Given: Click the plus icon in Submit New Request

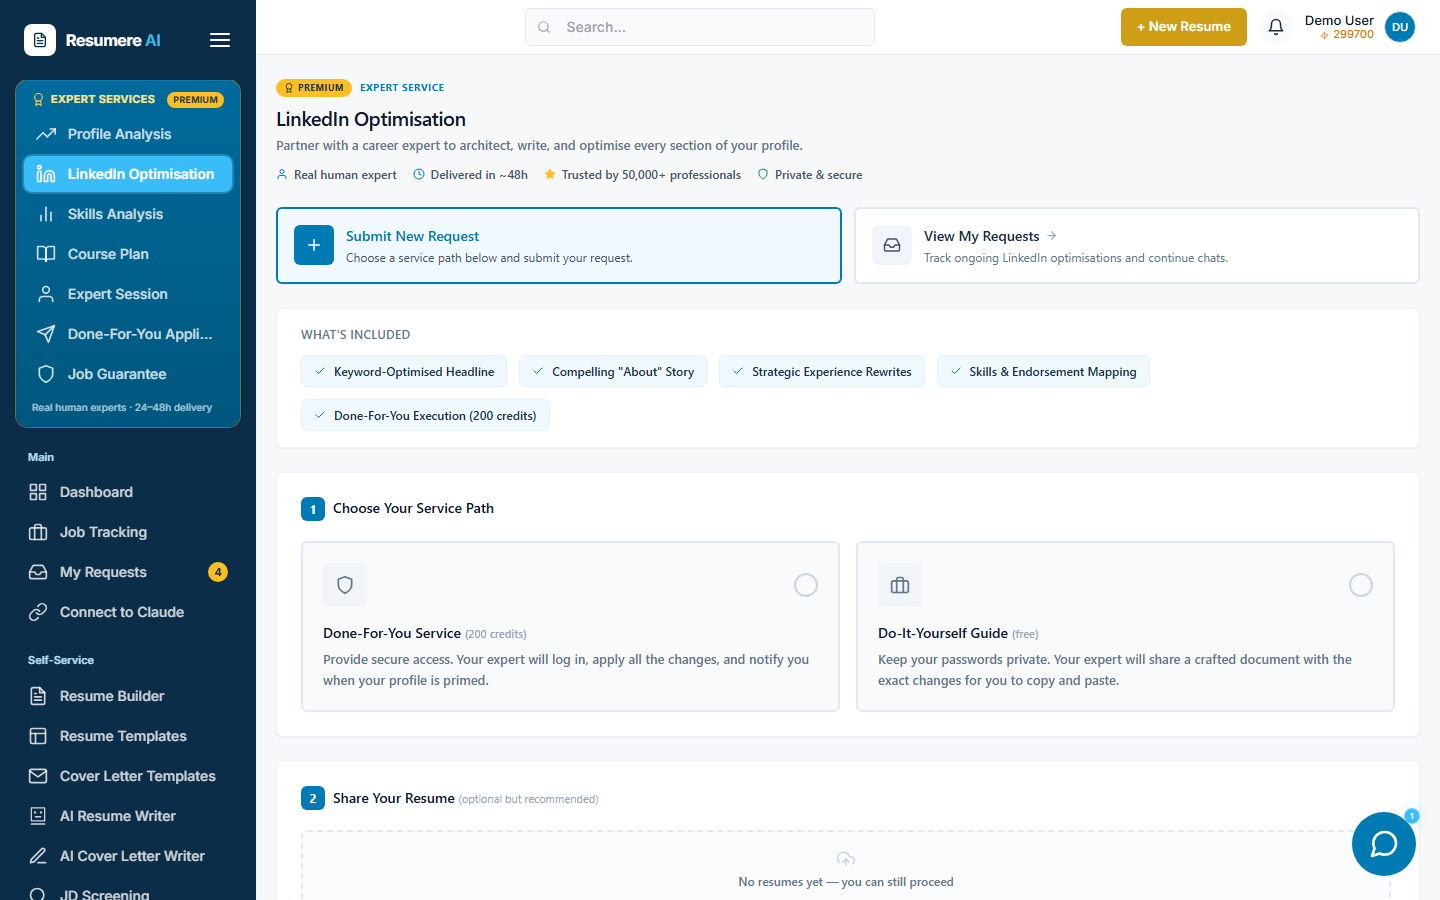Looking at the screenshot, I should click(x=314, y=245).
